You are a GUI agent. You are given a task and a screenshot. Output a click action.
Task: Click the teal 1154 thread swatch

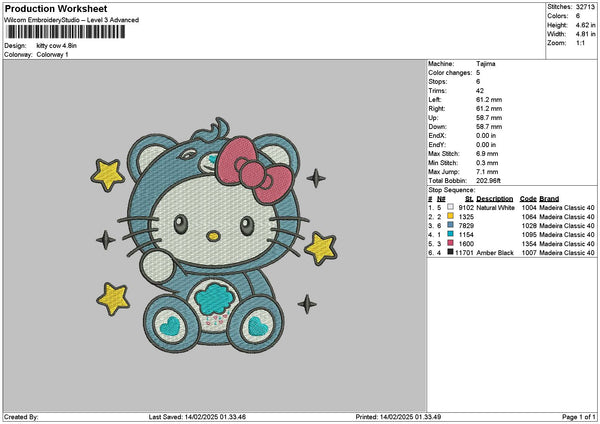click(450, 234)
